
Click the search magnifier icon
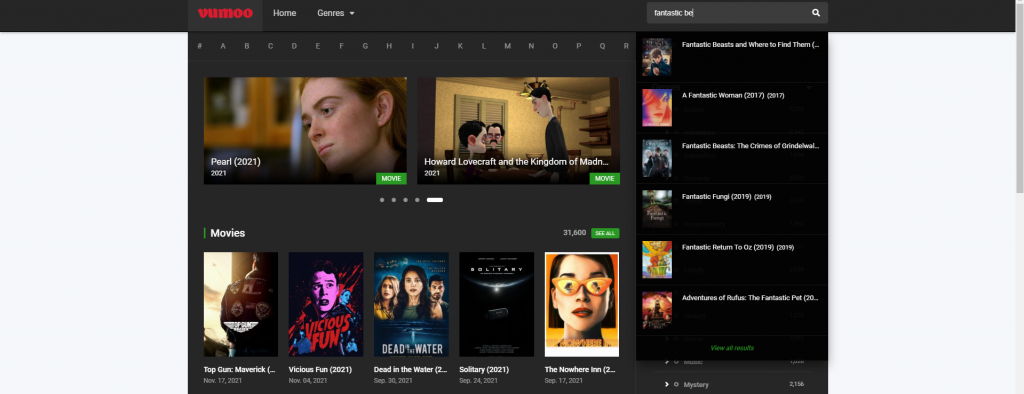point(816,12)
